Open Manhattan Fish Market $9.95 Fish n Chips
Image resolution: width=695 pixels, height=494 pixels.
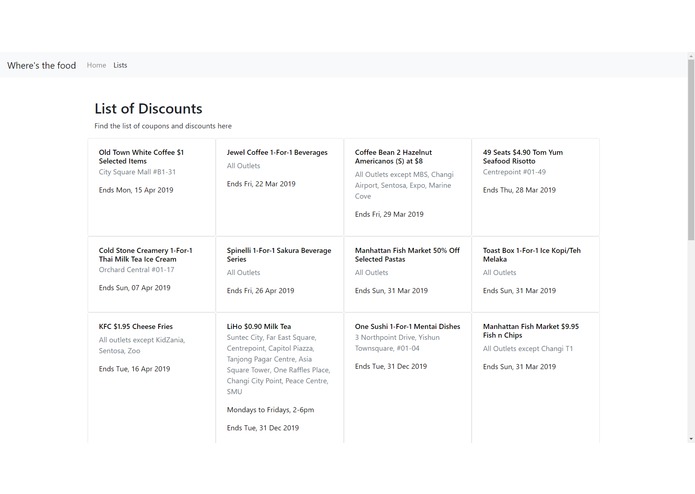531,331
